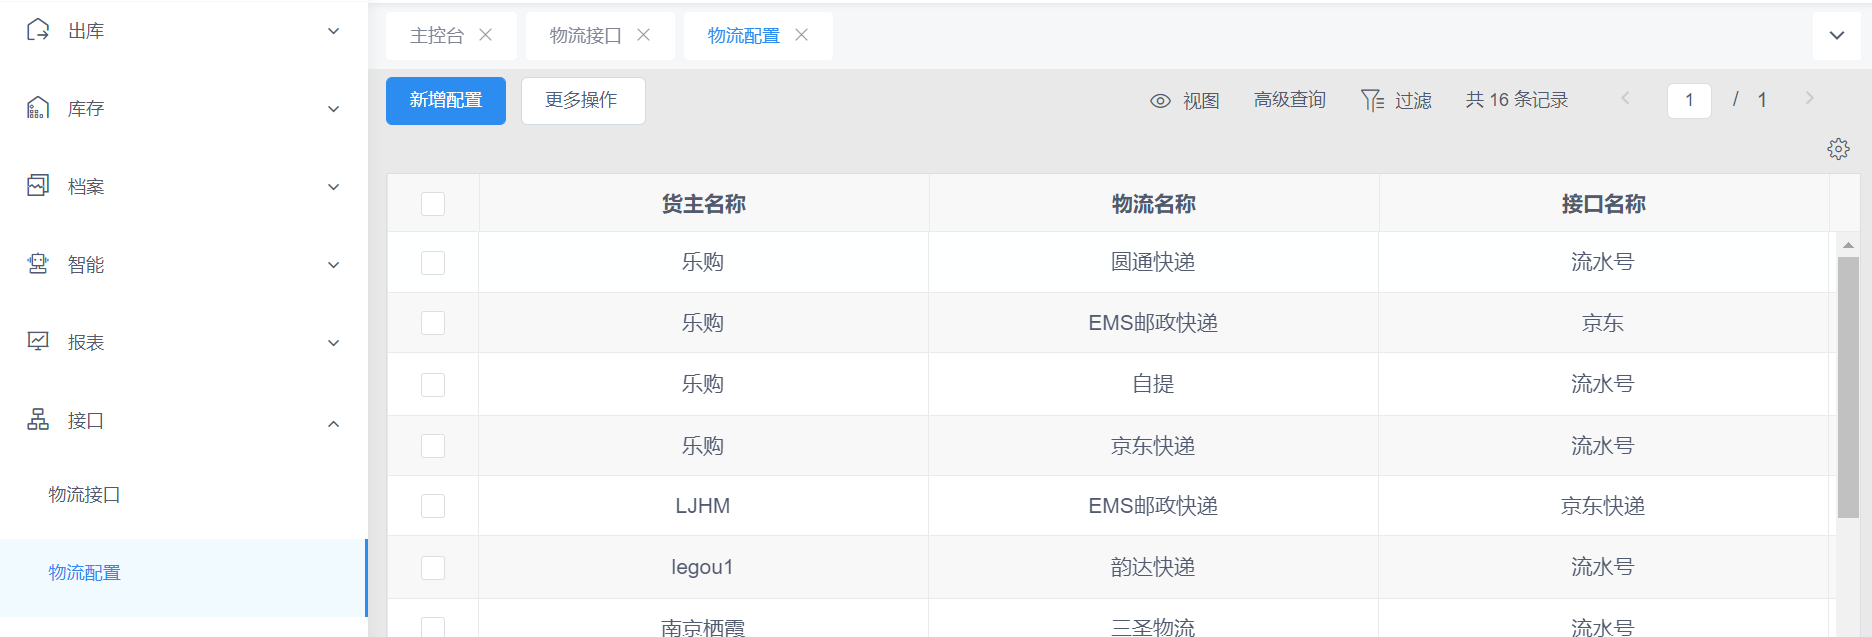Click the 圆通快递 cell
The image size is (1872, 637).
[1153, 262]
